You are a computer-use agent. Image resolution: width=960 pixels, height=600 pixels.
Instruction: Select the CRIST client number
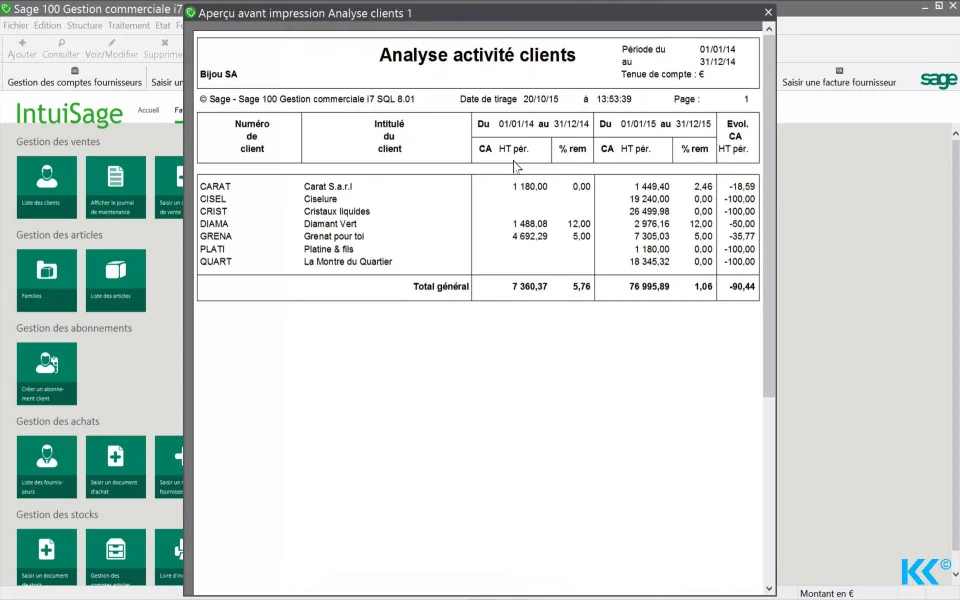[213, 211]
